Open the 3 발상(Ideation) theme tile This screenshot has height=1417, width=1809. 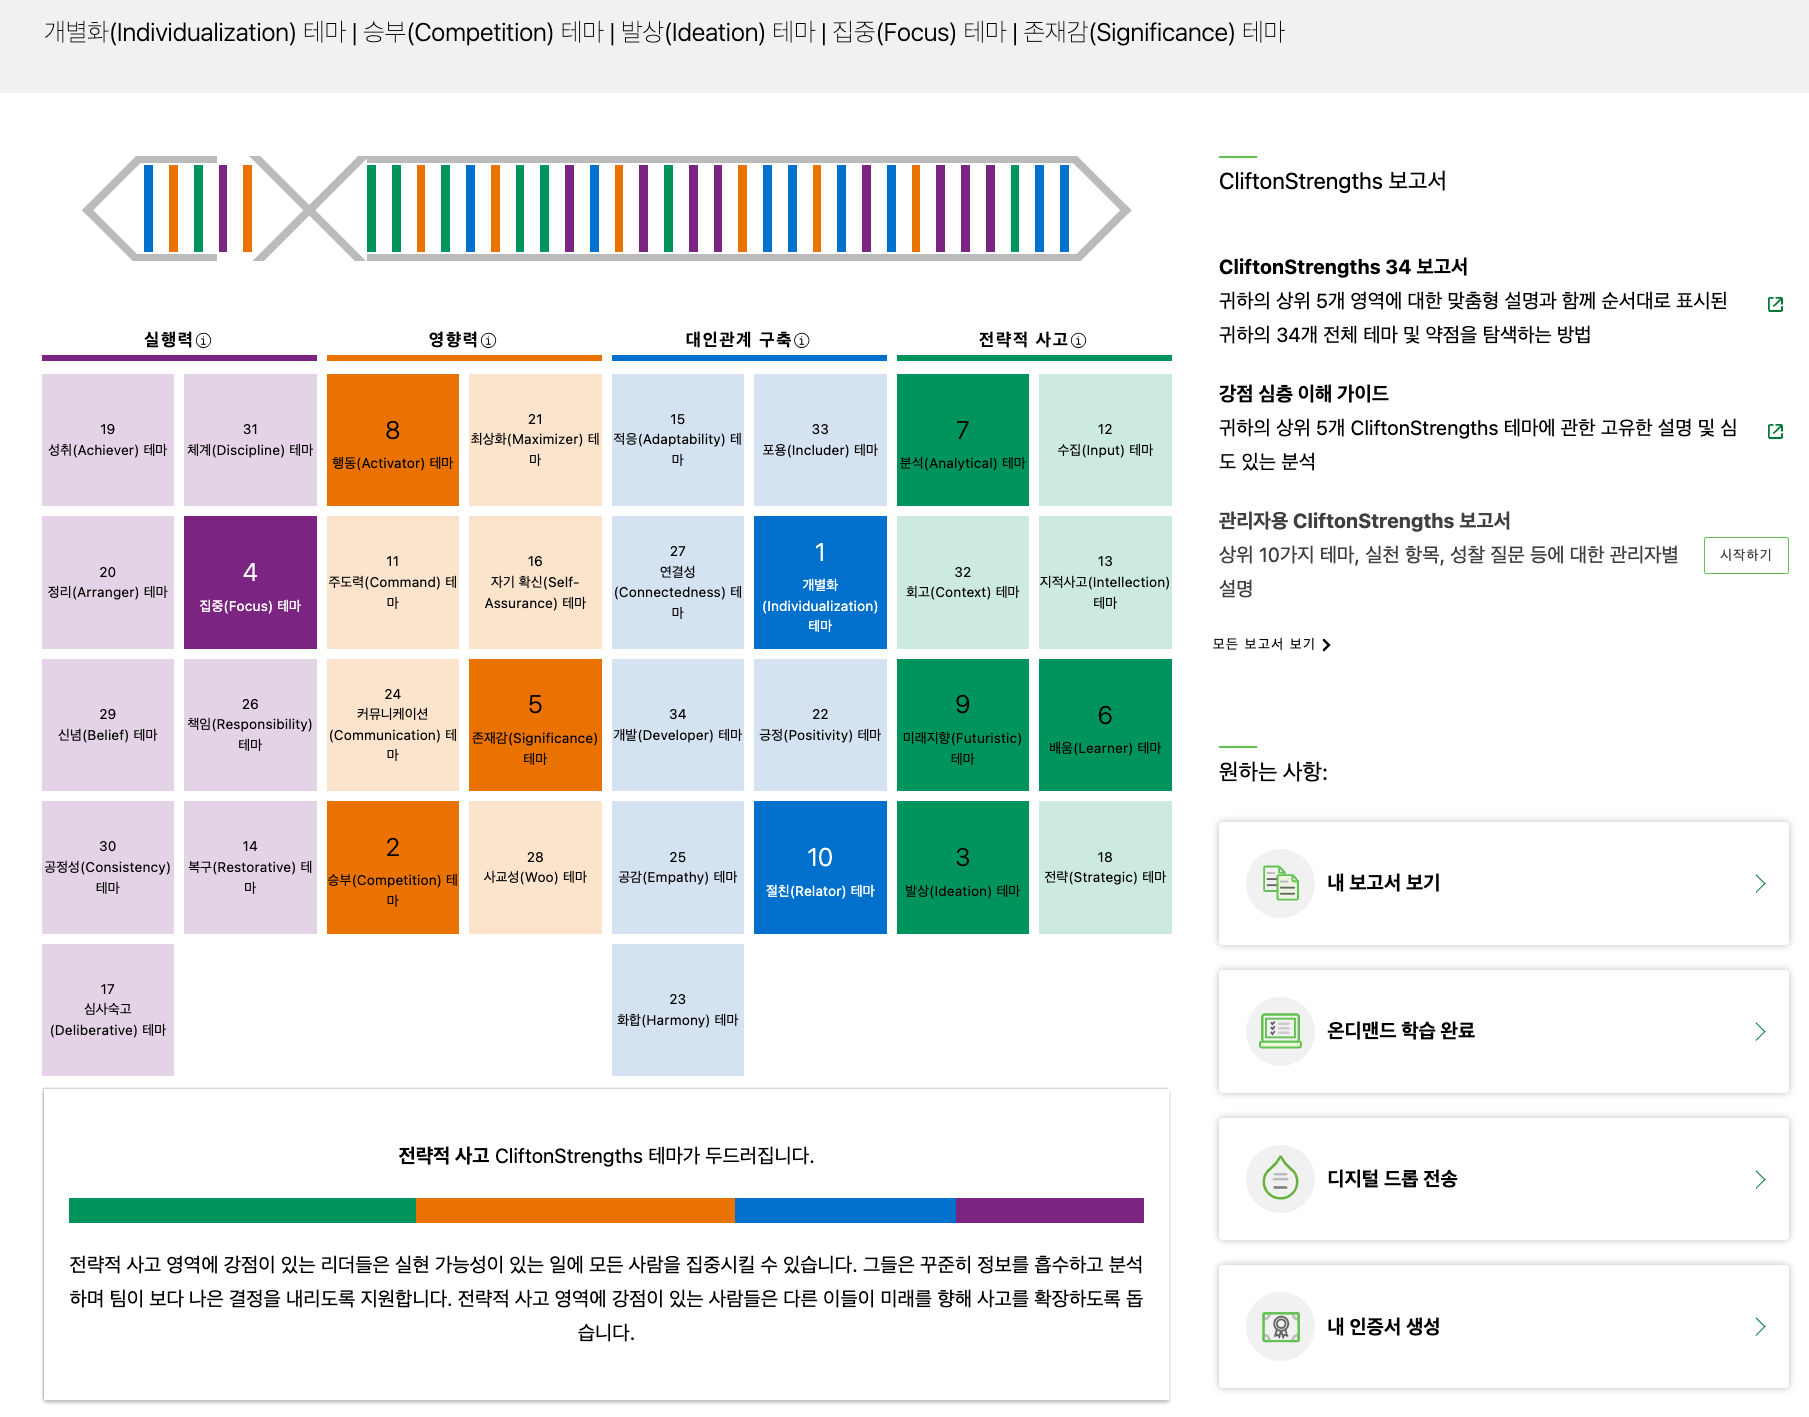963,868
